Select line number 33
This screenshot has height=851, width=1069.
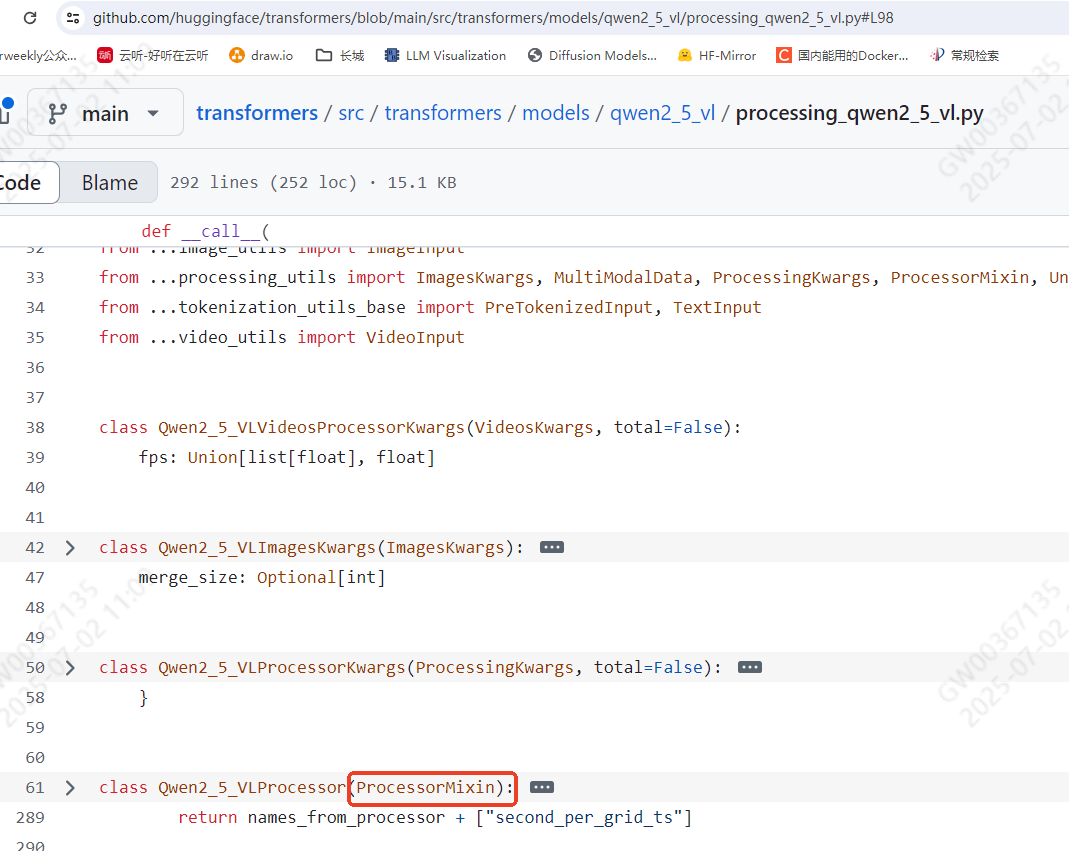[x=35, y=278]
